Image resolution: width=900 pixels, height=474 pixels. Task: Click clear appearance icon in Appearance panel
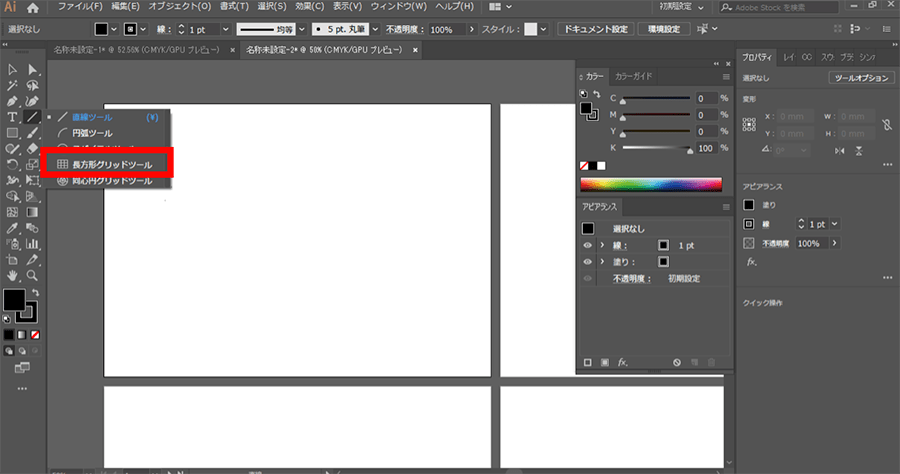tap(677, 363)
